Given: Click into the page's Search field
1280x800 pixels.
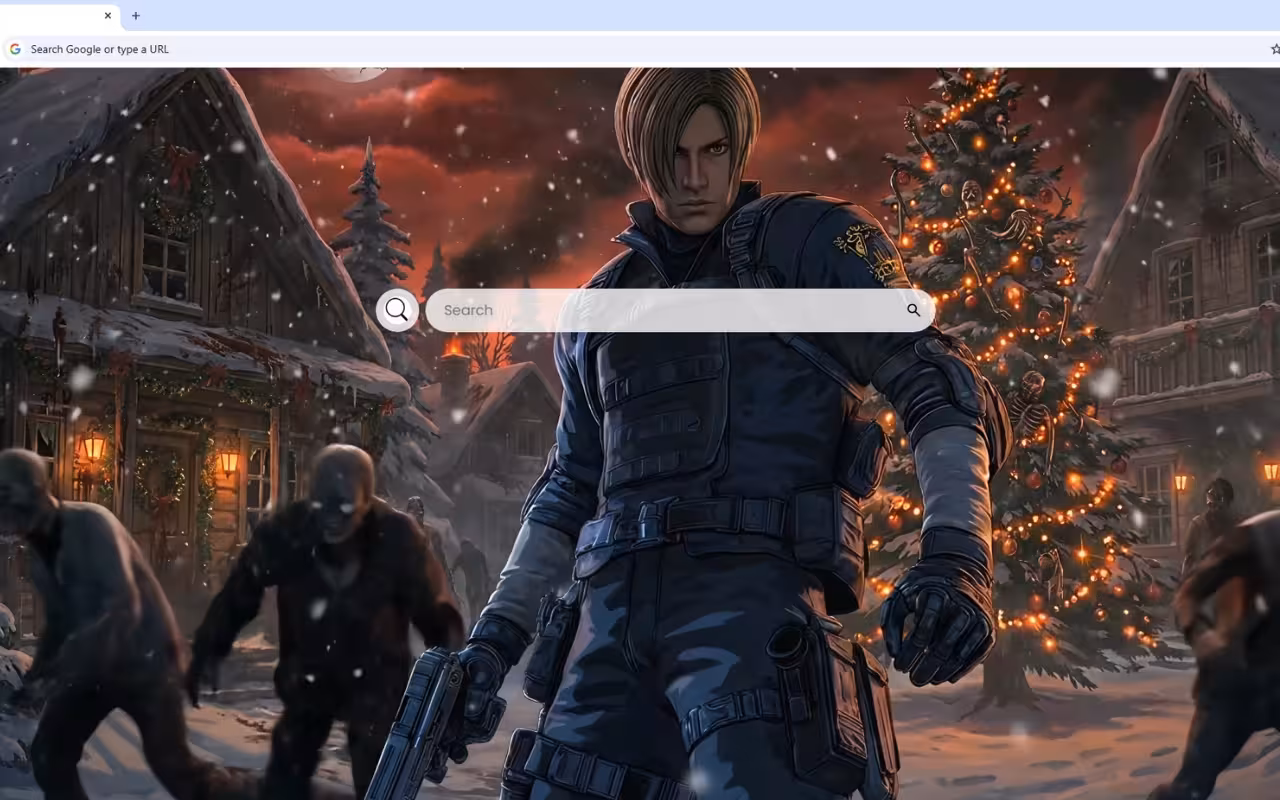Looking at the screenshot, I should (x=680, y=310).
